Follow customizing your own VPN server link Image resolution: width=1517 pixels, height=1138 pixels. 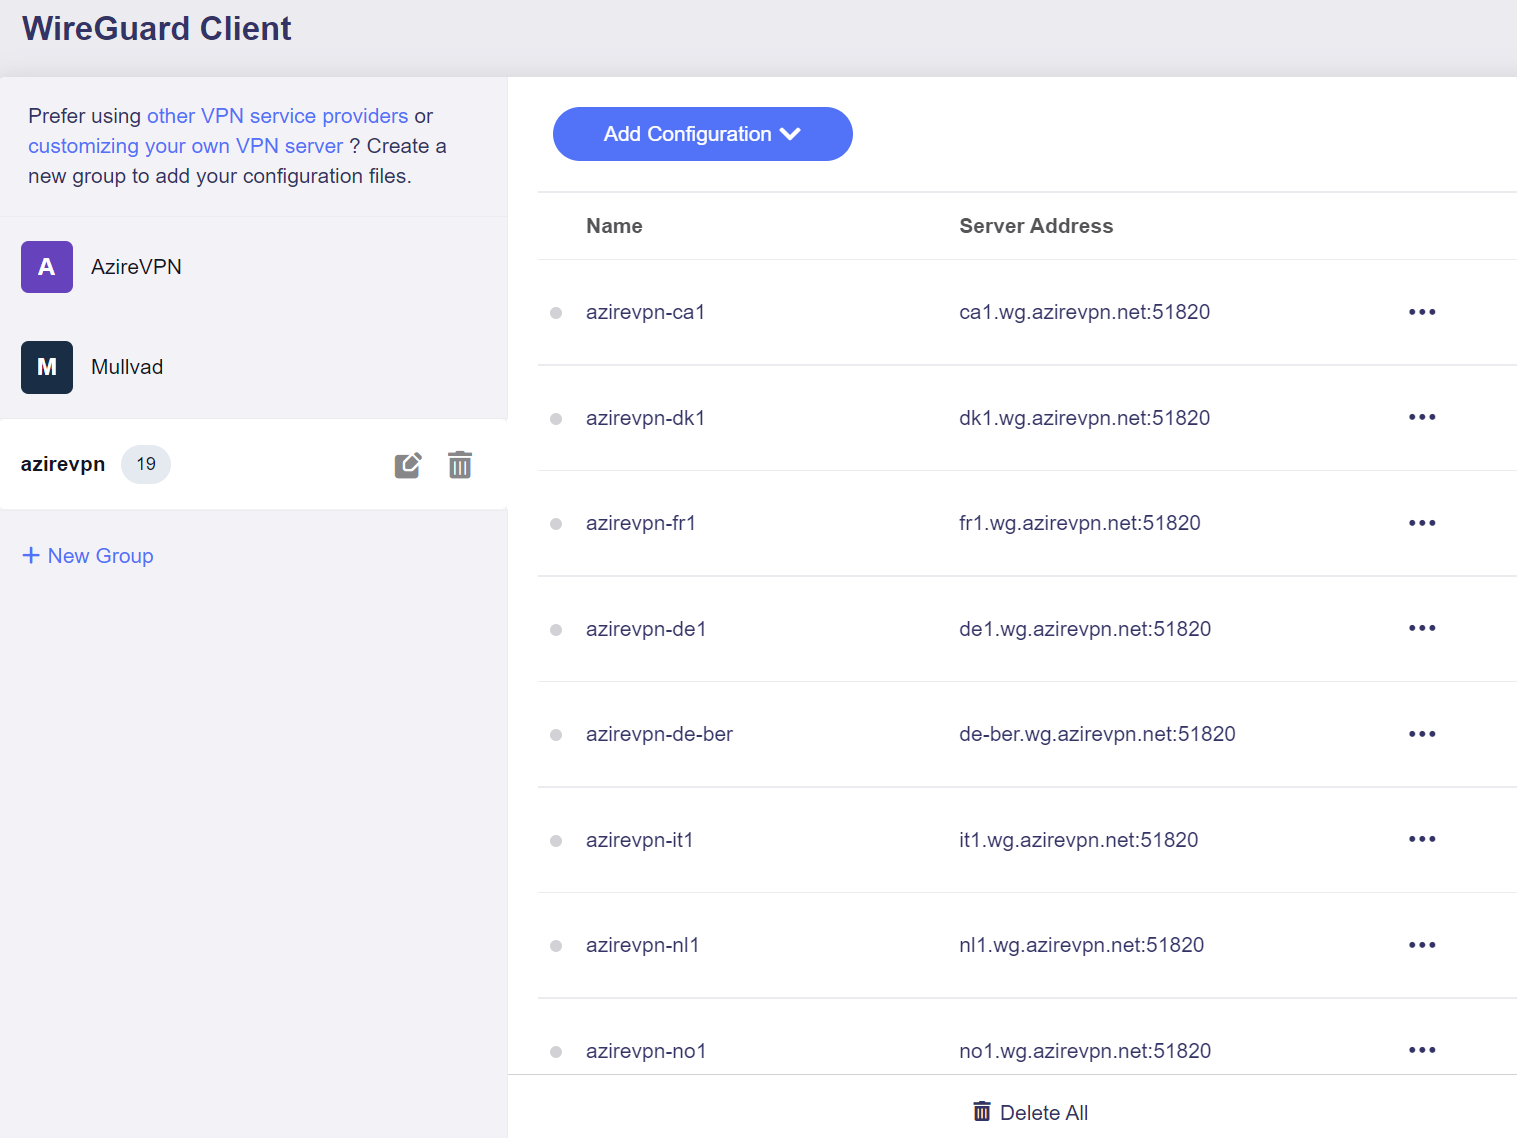pyautogui.click(x=185, y=146)
